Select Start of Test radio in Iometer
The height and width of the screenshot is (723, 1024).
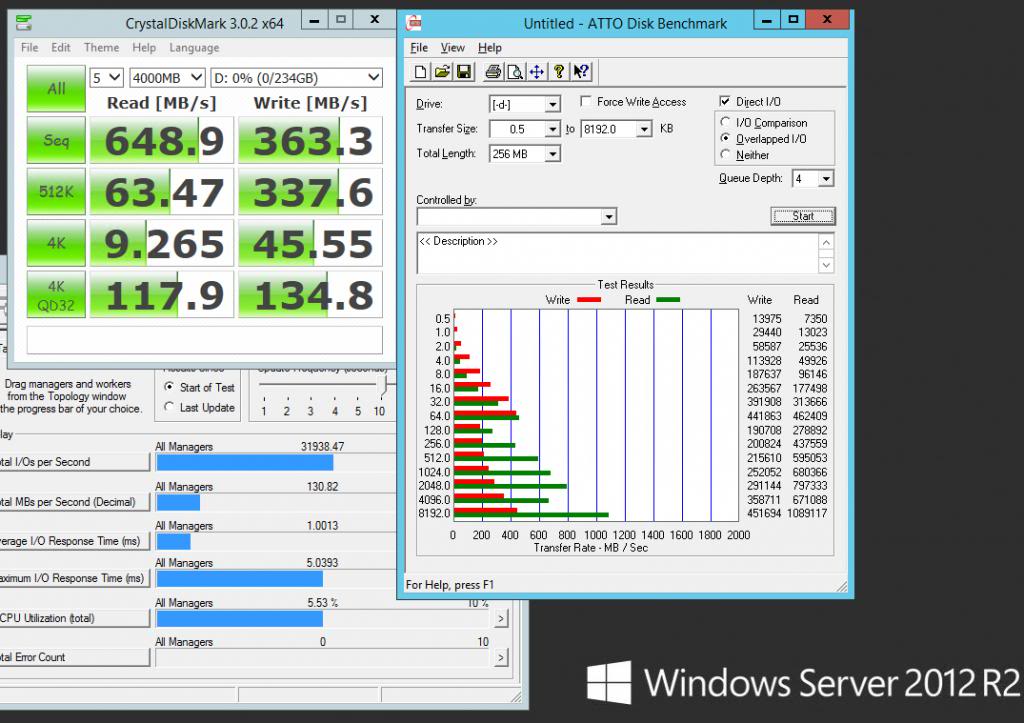tap(169, 387)
